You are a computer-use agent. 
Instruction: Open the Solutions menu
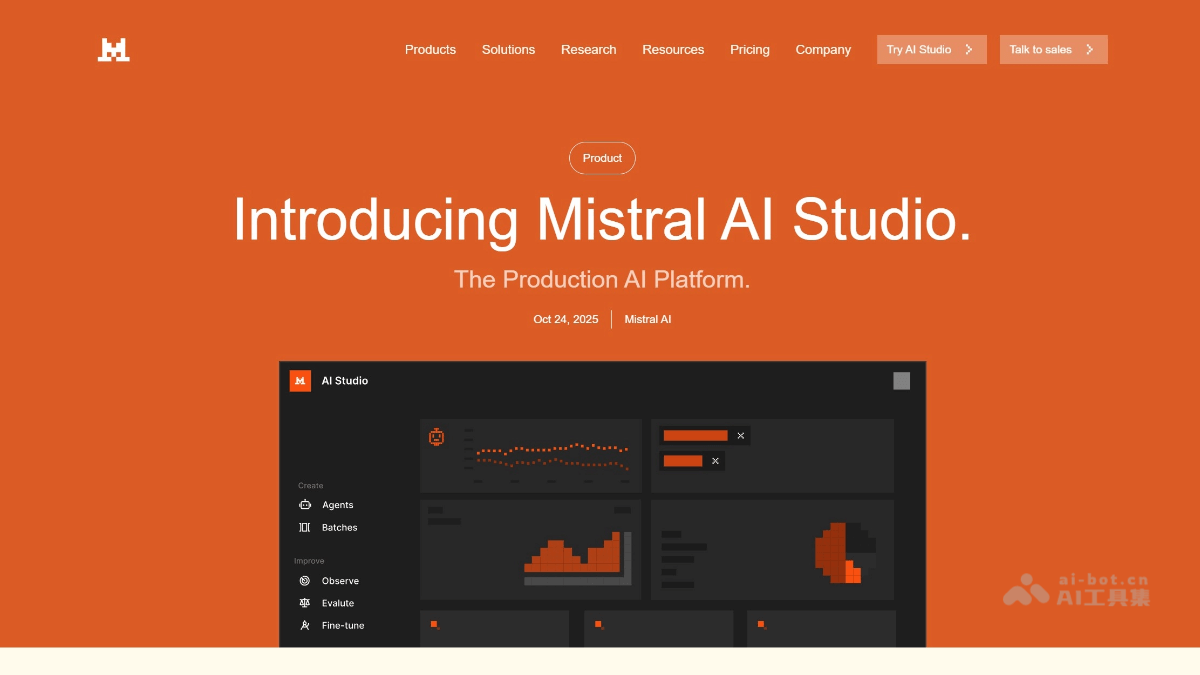tap(508, 49)
